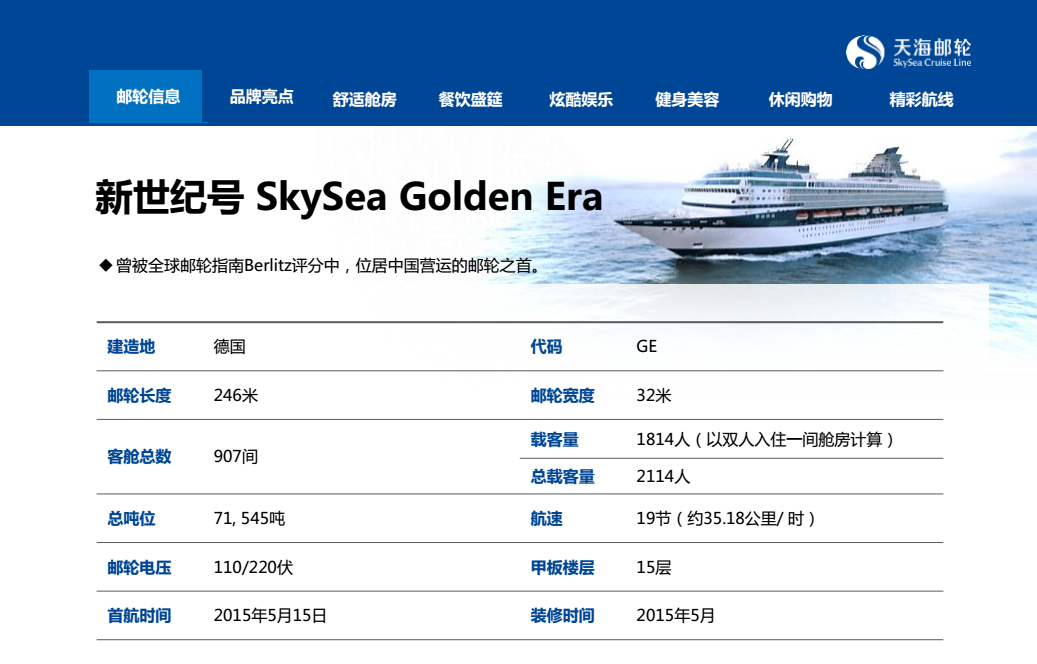Click the 装修时间 value 2015年5月
This screenshot has width=1037, height=664.
675,616
